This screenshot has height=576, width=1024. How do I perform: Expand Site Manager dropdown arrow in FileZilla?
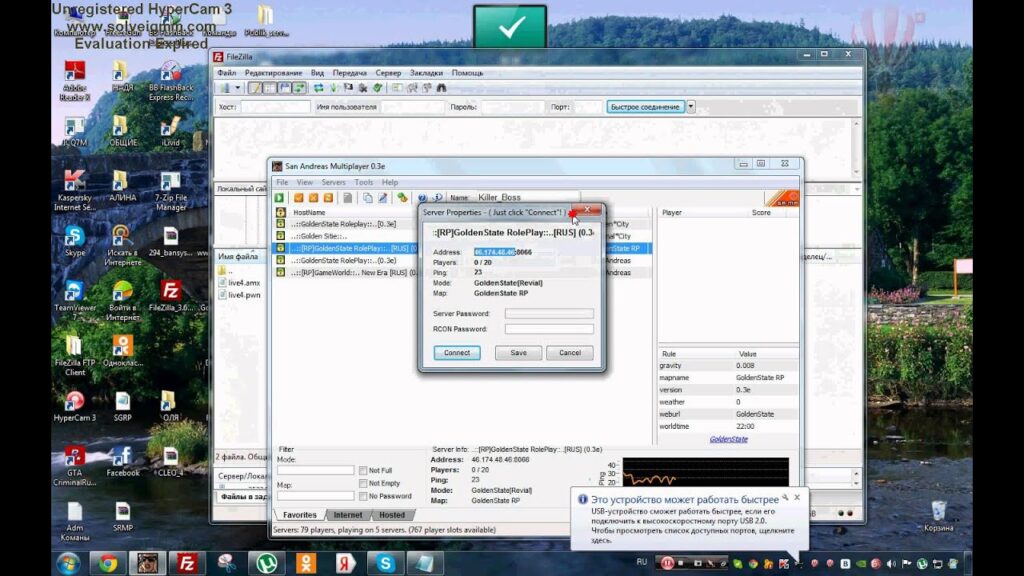tap(237, 88)
